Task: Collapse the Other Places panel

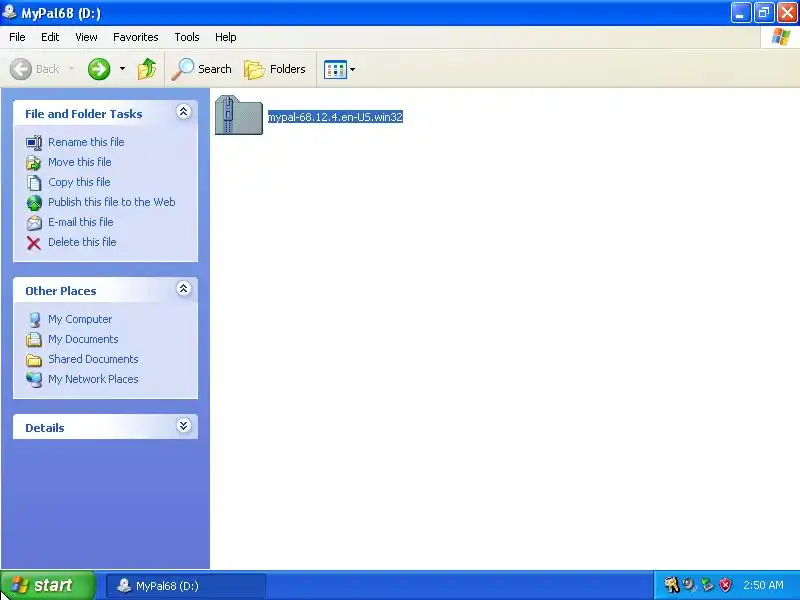Action: 184,289
